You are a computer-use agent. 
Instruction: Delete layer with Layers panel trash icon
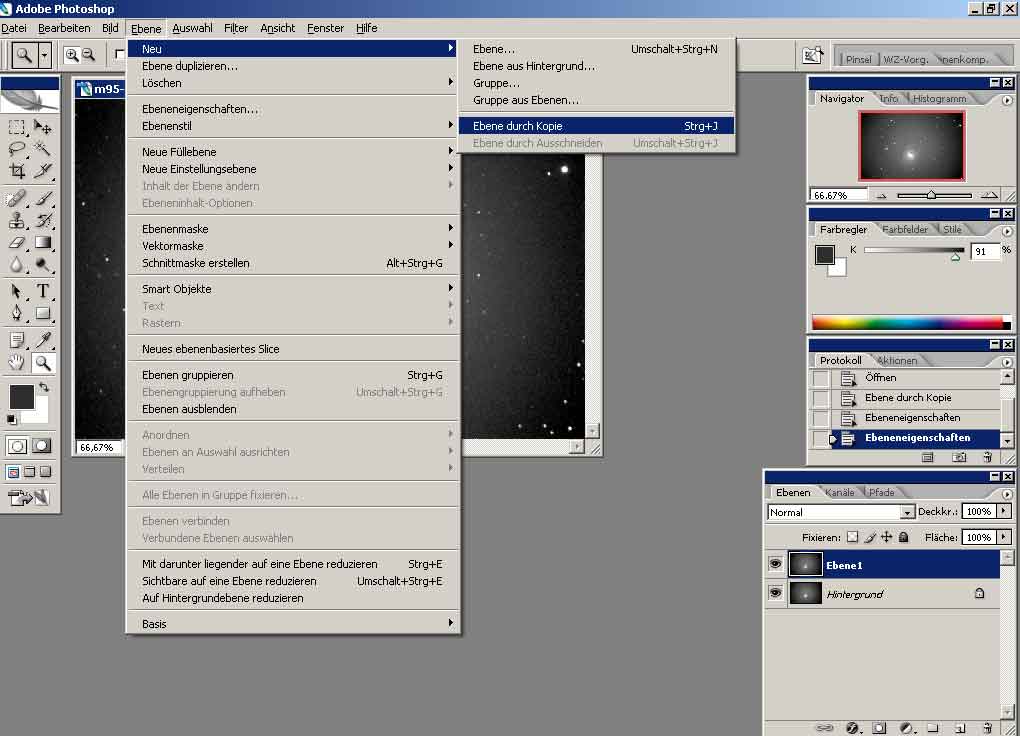[987, 728]
